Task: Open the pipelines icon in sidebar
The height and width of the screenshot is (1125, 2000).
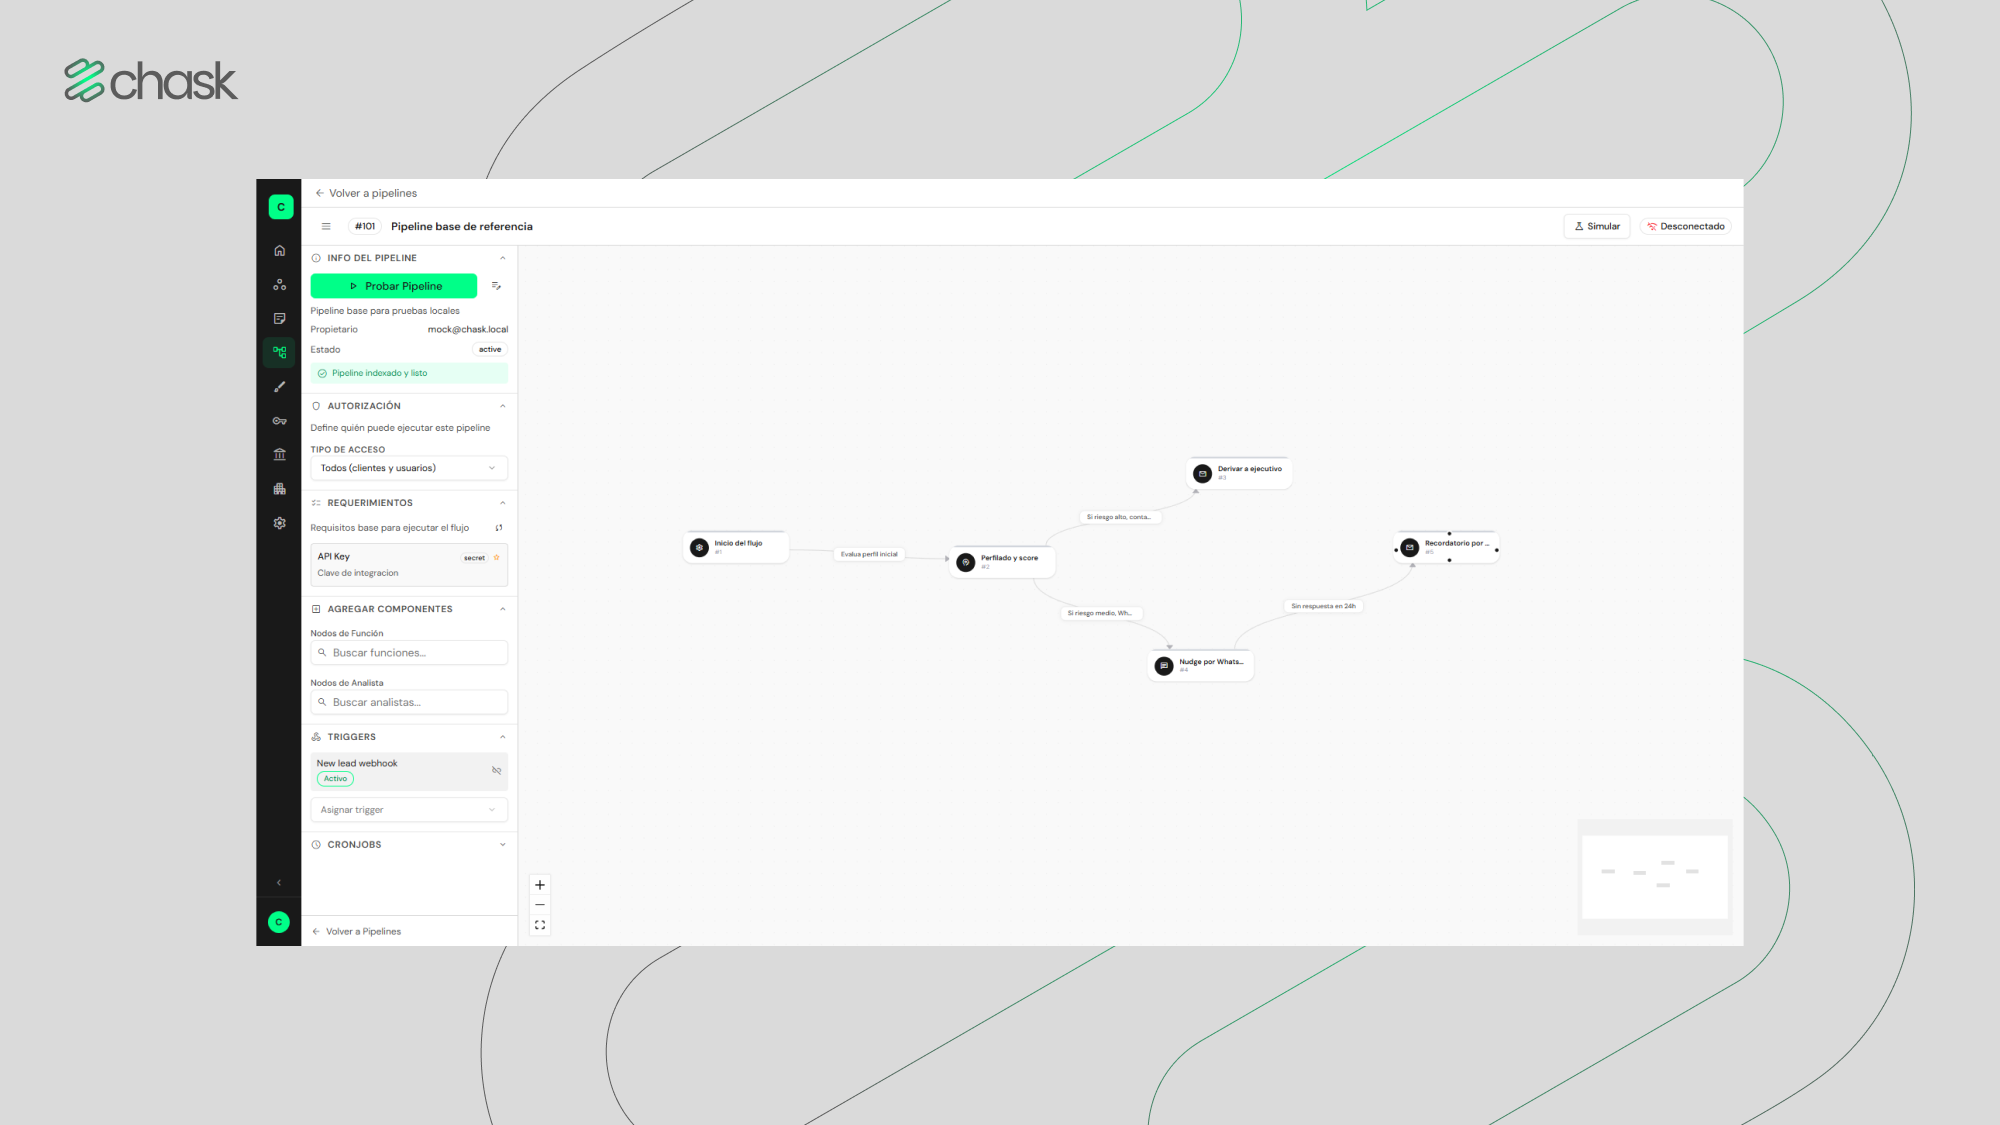Action: (279, 352)
